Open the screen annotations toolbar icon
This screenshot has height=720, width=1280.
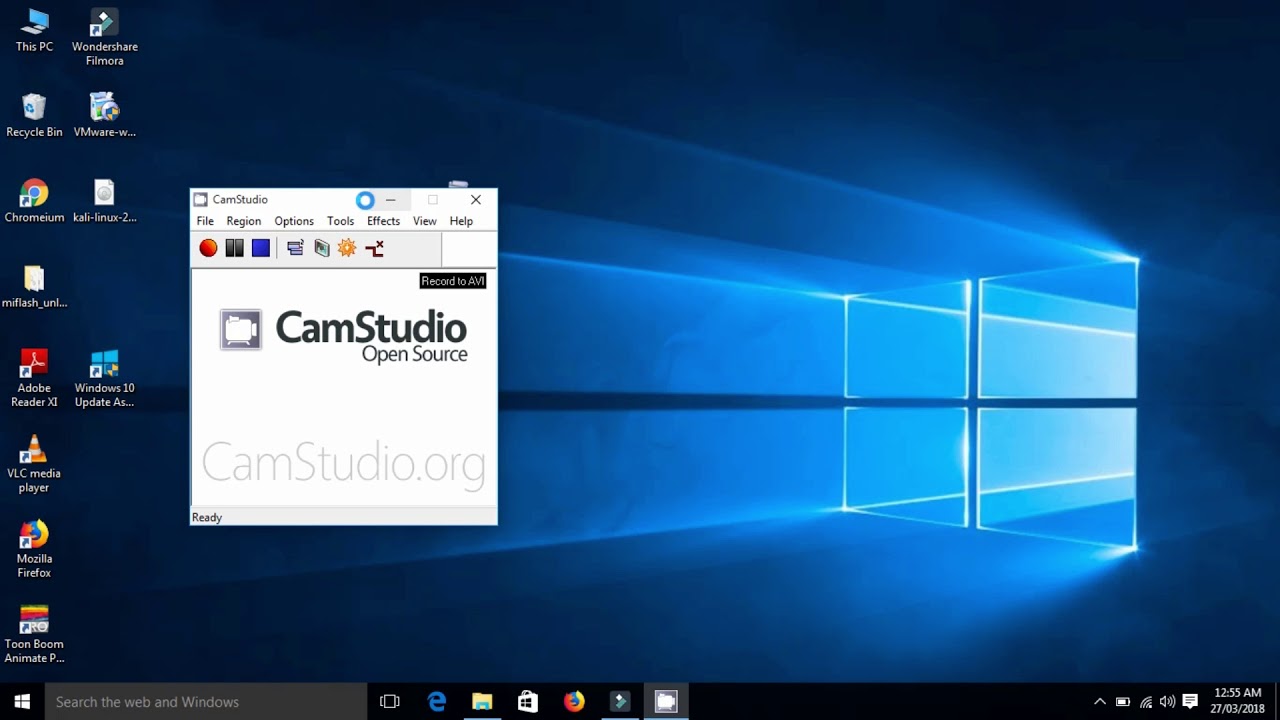(x=322, y=248)
